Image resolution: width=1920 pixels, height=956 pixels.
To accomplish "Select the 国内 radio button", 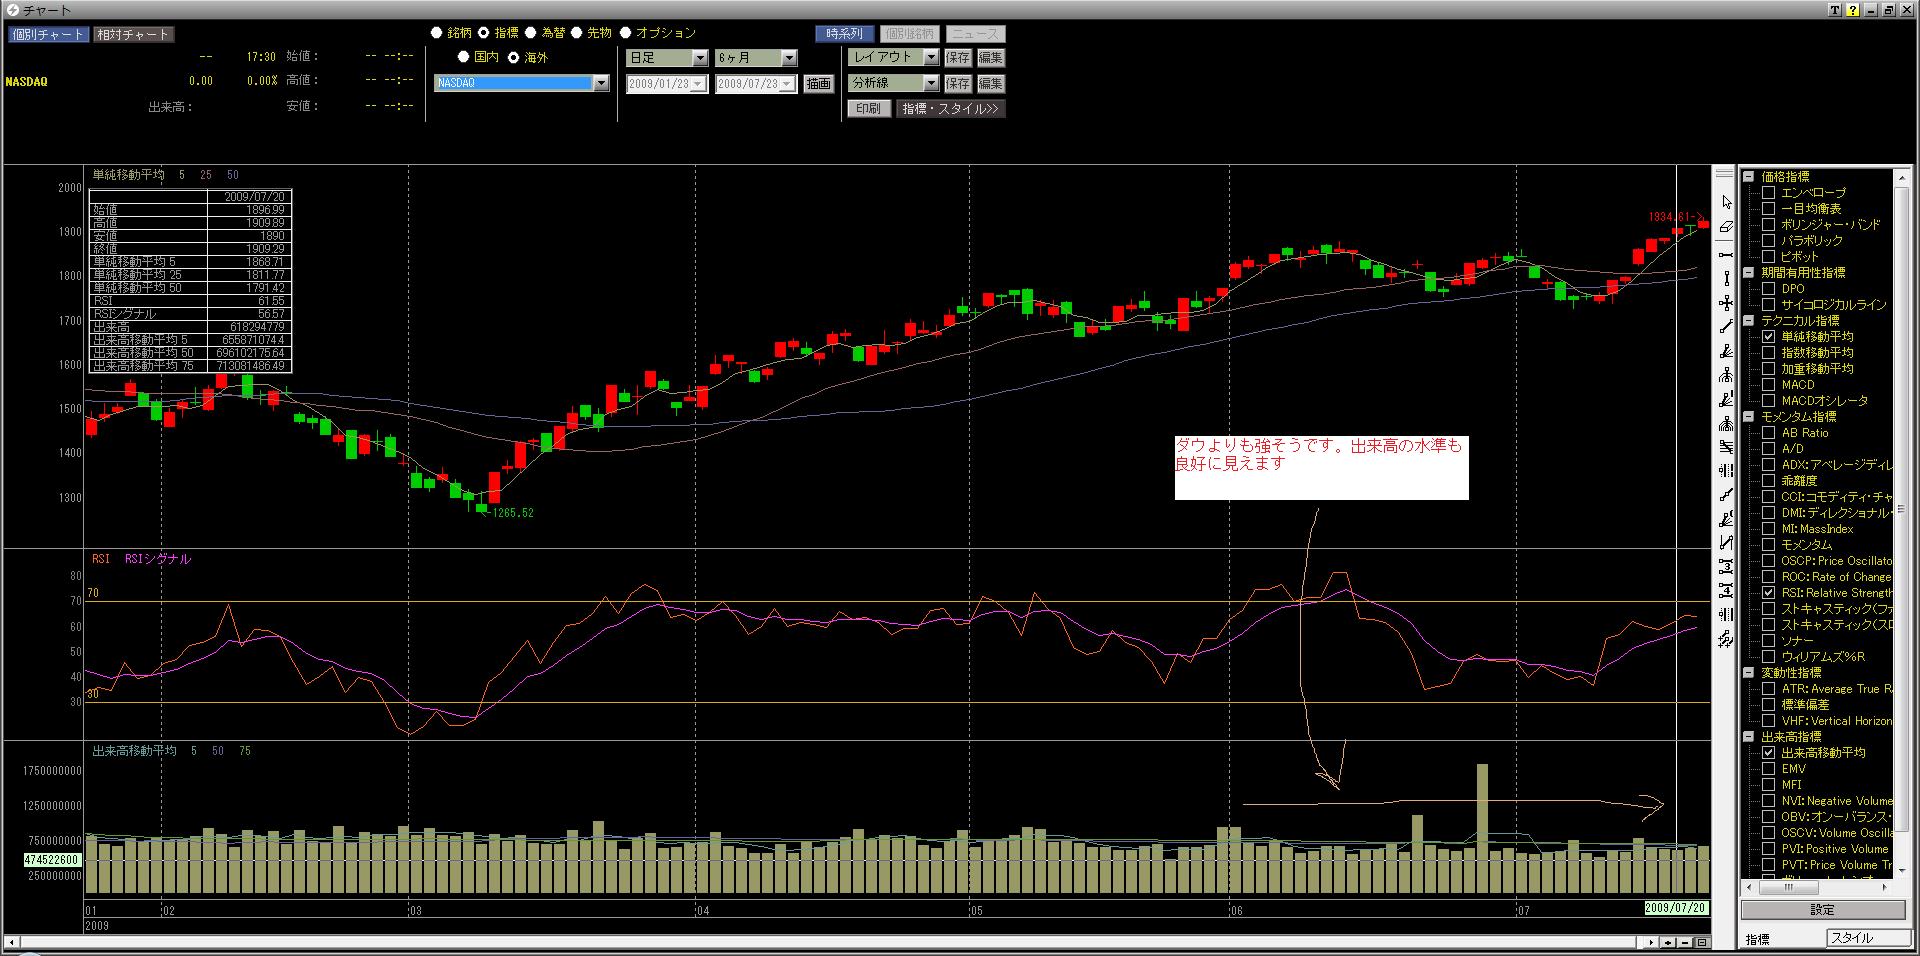I will click(464, 57).
